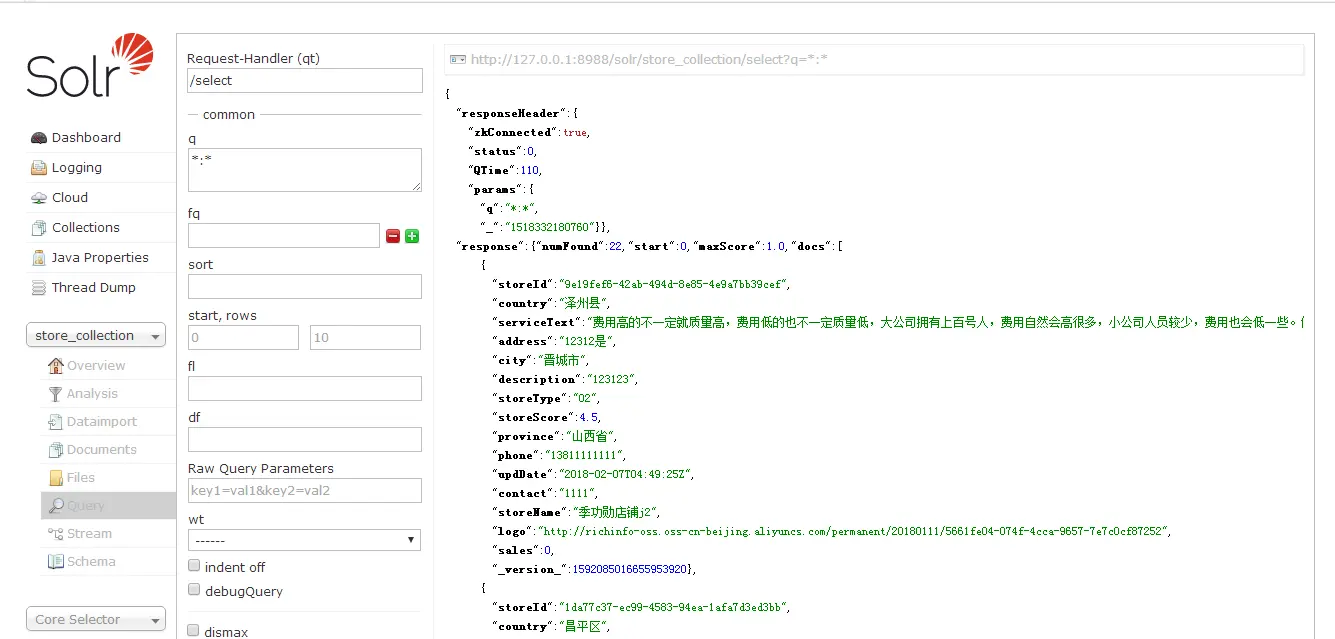
Task: Click the df default field input
Action: 305,440
